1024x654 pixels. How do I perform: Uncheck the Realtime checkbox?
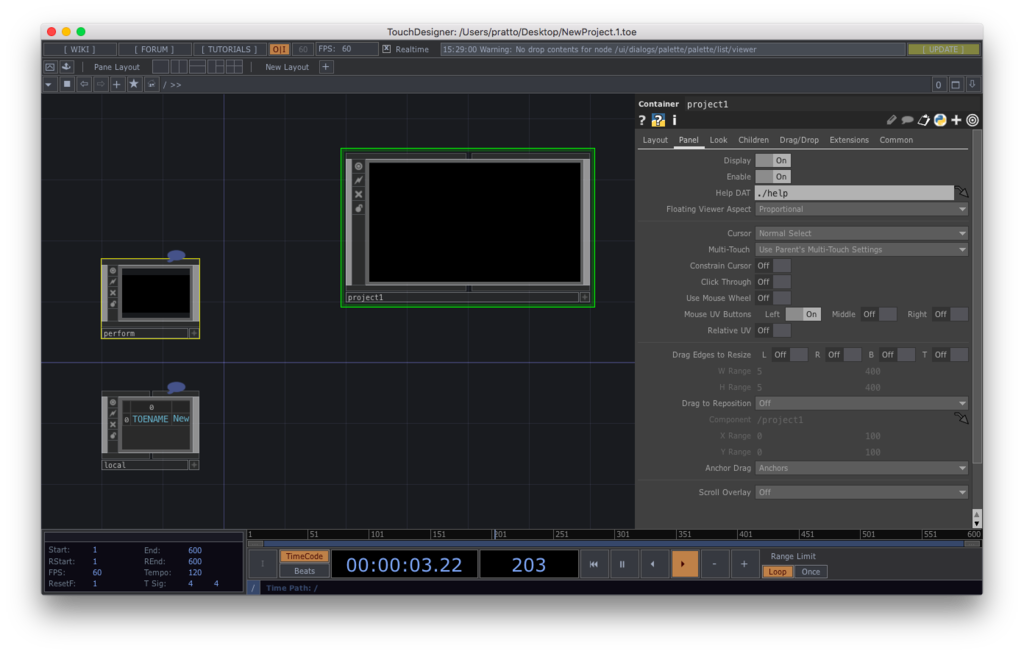pyautogui.click(x=387, y=49)
